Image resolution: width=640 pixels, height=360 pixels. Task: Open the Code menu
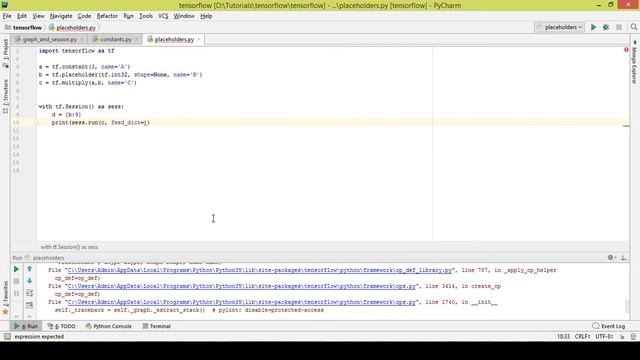pyautogui.click(x=84, y=16)
